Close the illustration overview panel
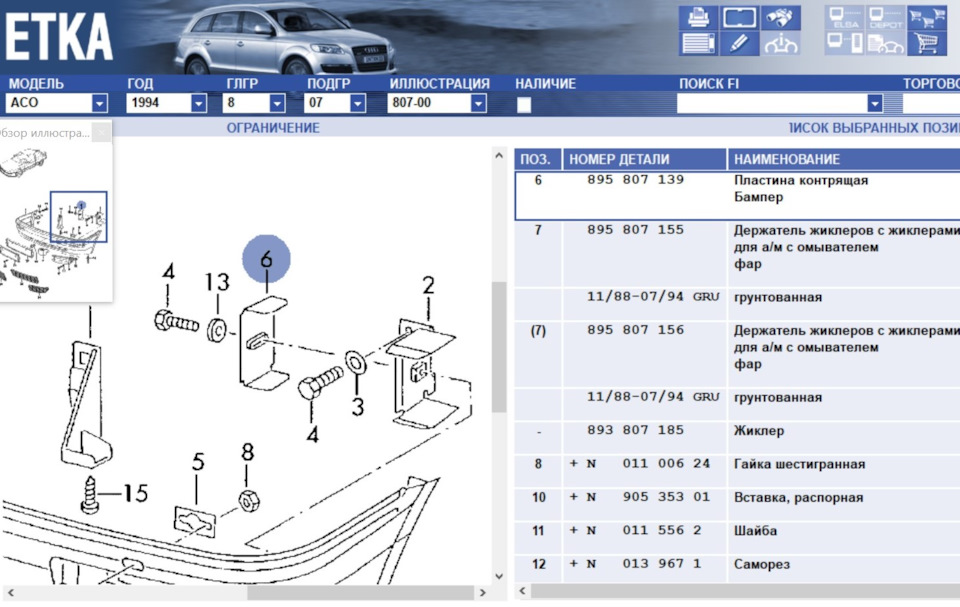 pos(102,132)
